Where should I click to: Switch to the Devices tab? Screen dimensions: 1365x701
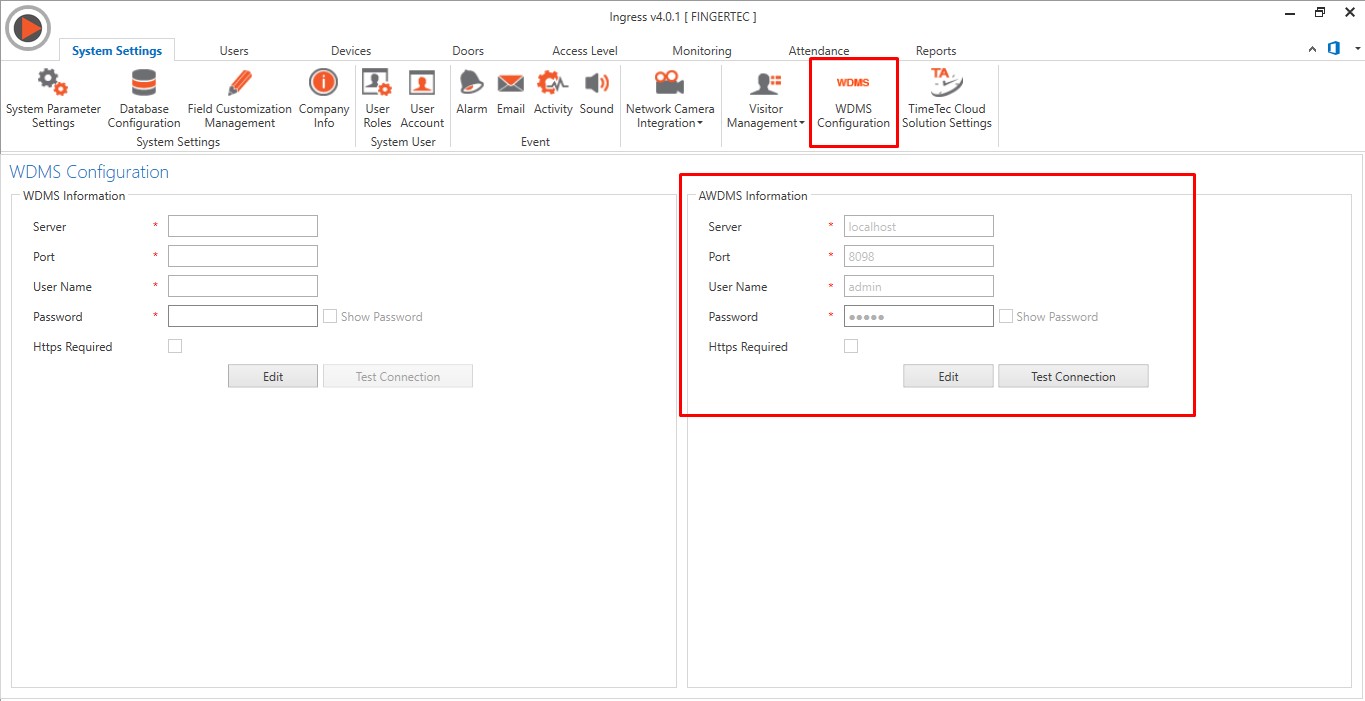(x=351, y=51)
